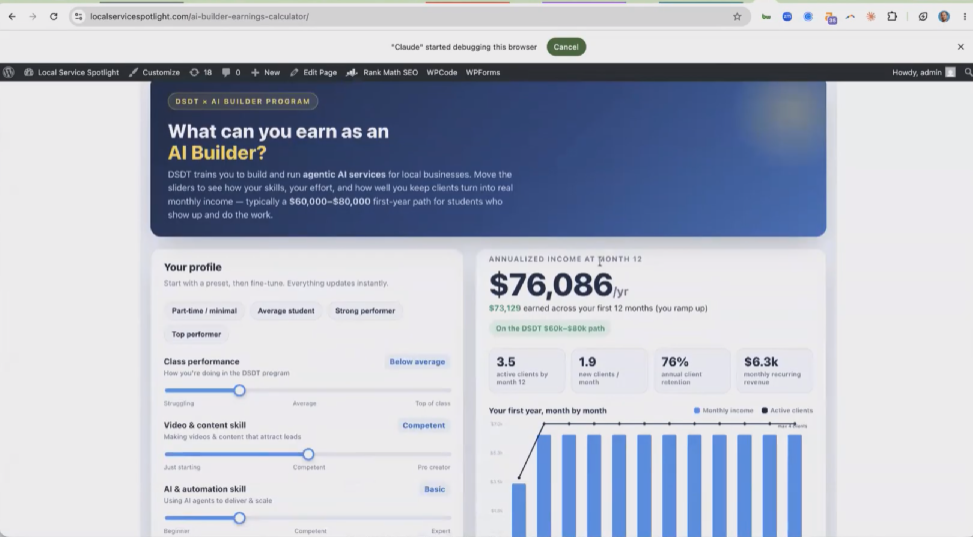The height and width of the screenshot is (537, 973).
Task: Select the Part-time / minimal preset
Action: point(204,310)
